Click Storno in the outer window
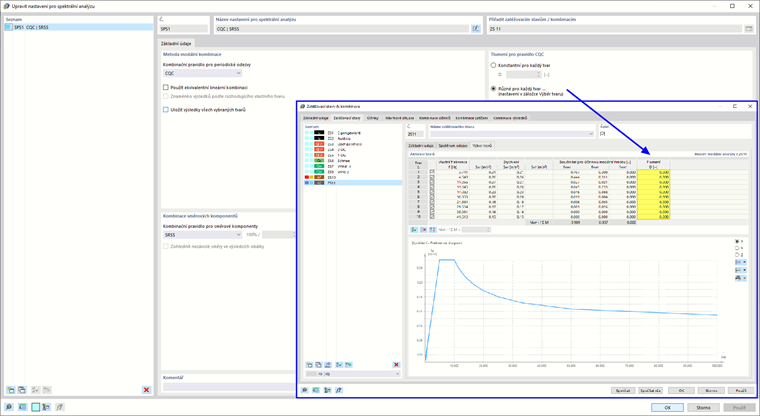This screenshot has width=760, height=416. pos(703,407)
